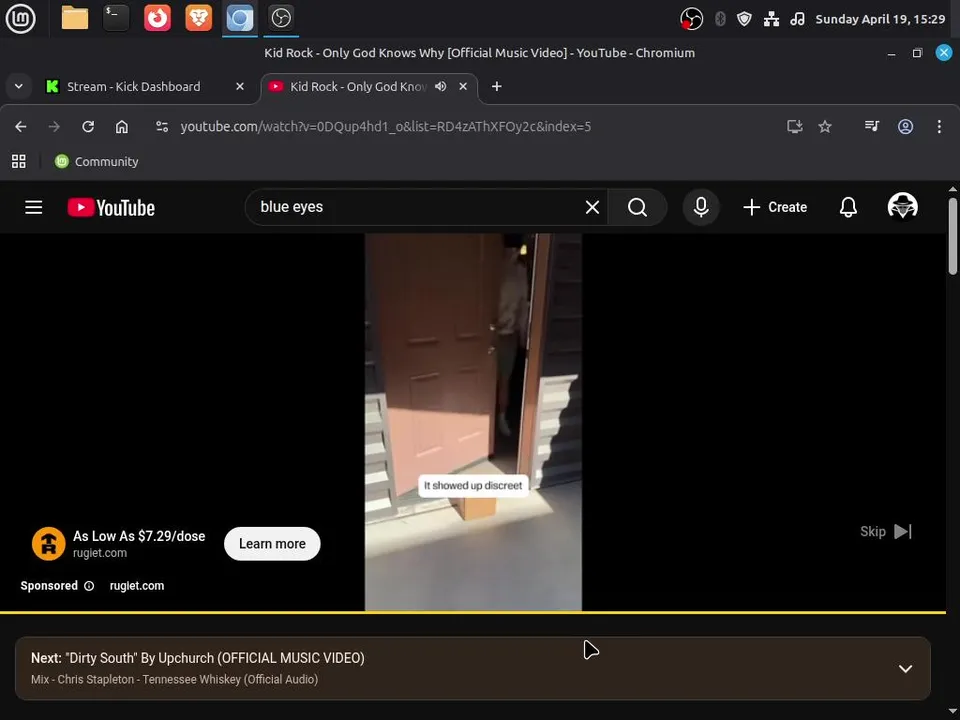Close the Kick Dashboard tab
This screenshot has width=960, height=720.
click(240, 86)
